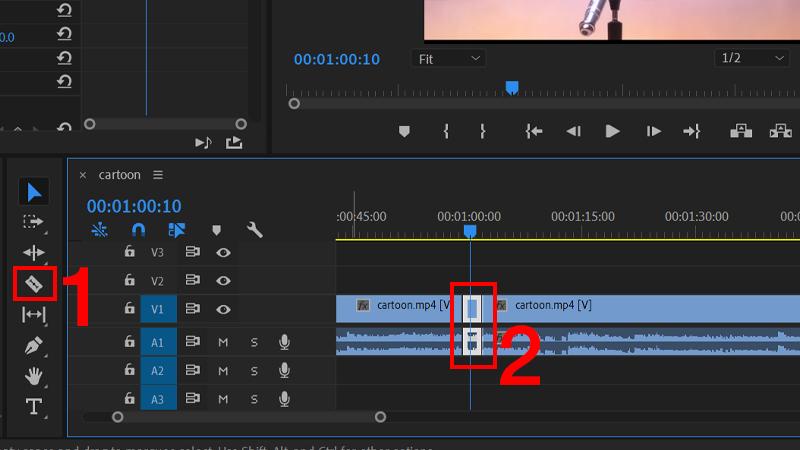The image size is (800, 450).
Task: Hide track V2 output eye
Action: tap(223, 281)
